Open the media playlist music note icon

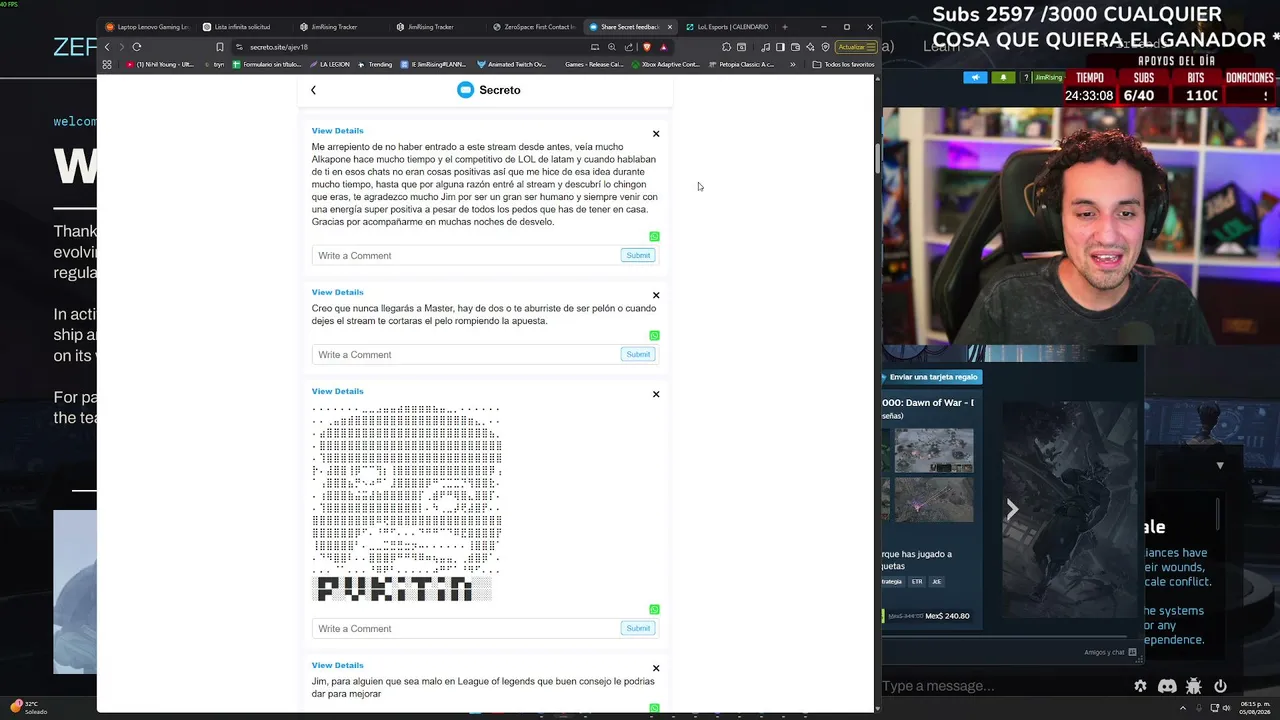766,47
